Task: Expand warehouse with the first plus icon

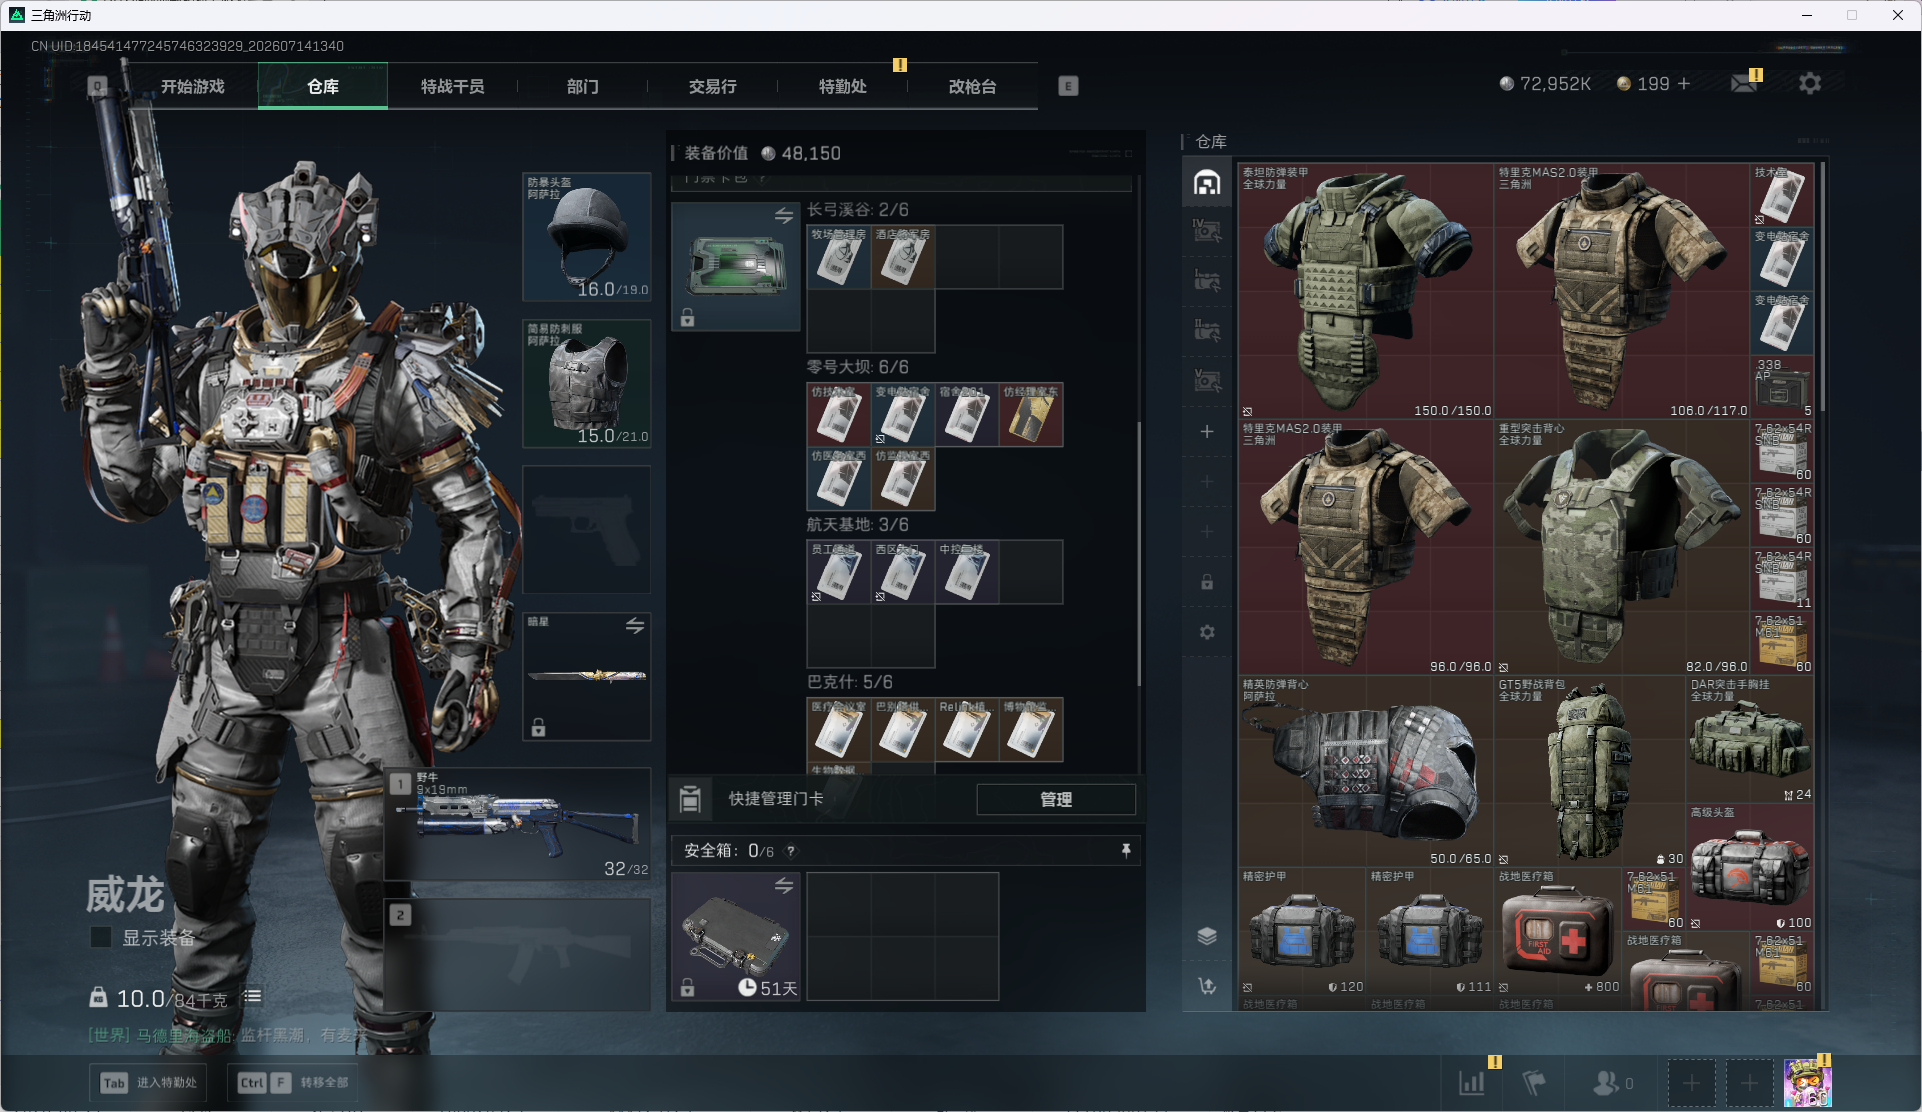Action: click(x=1207, y=431)
